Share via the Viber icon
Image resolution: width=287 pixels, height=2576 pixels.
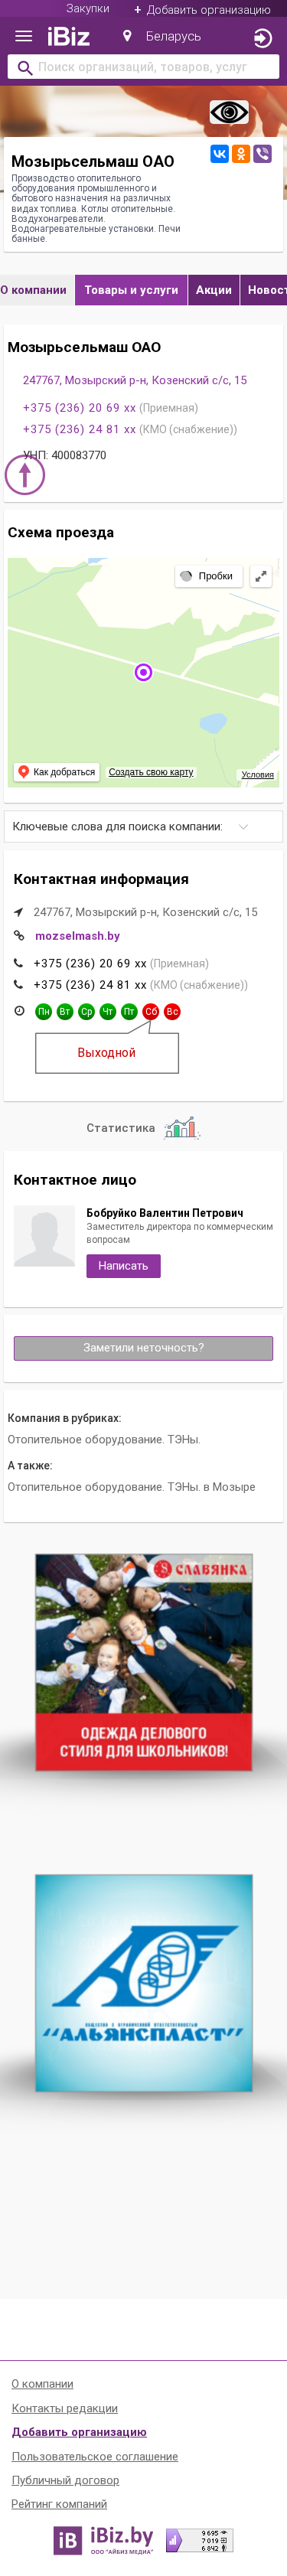(262, 153)
